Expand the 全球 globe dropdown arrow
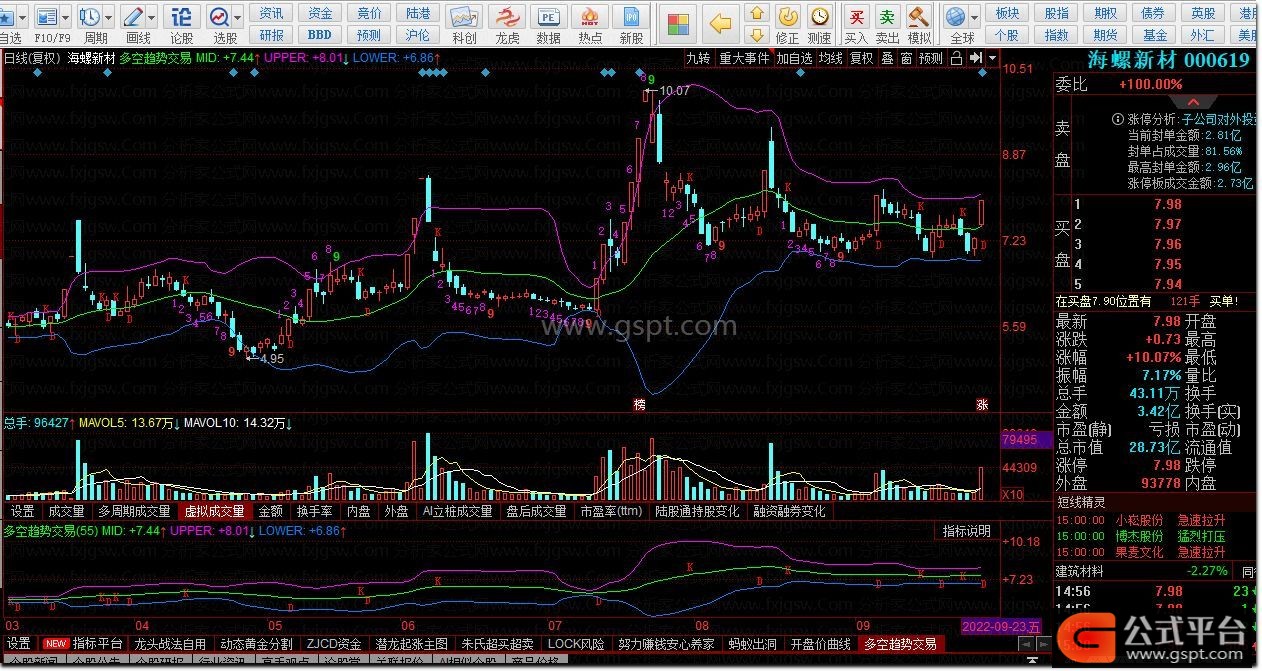This screenshot has width=1262, height=671. 974,17
